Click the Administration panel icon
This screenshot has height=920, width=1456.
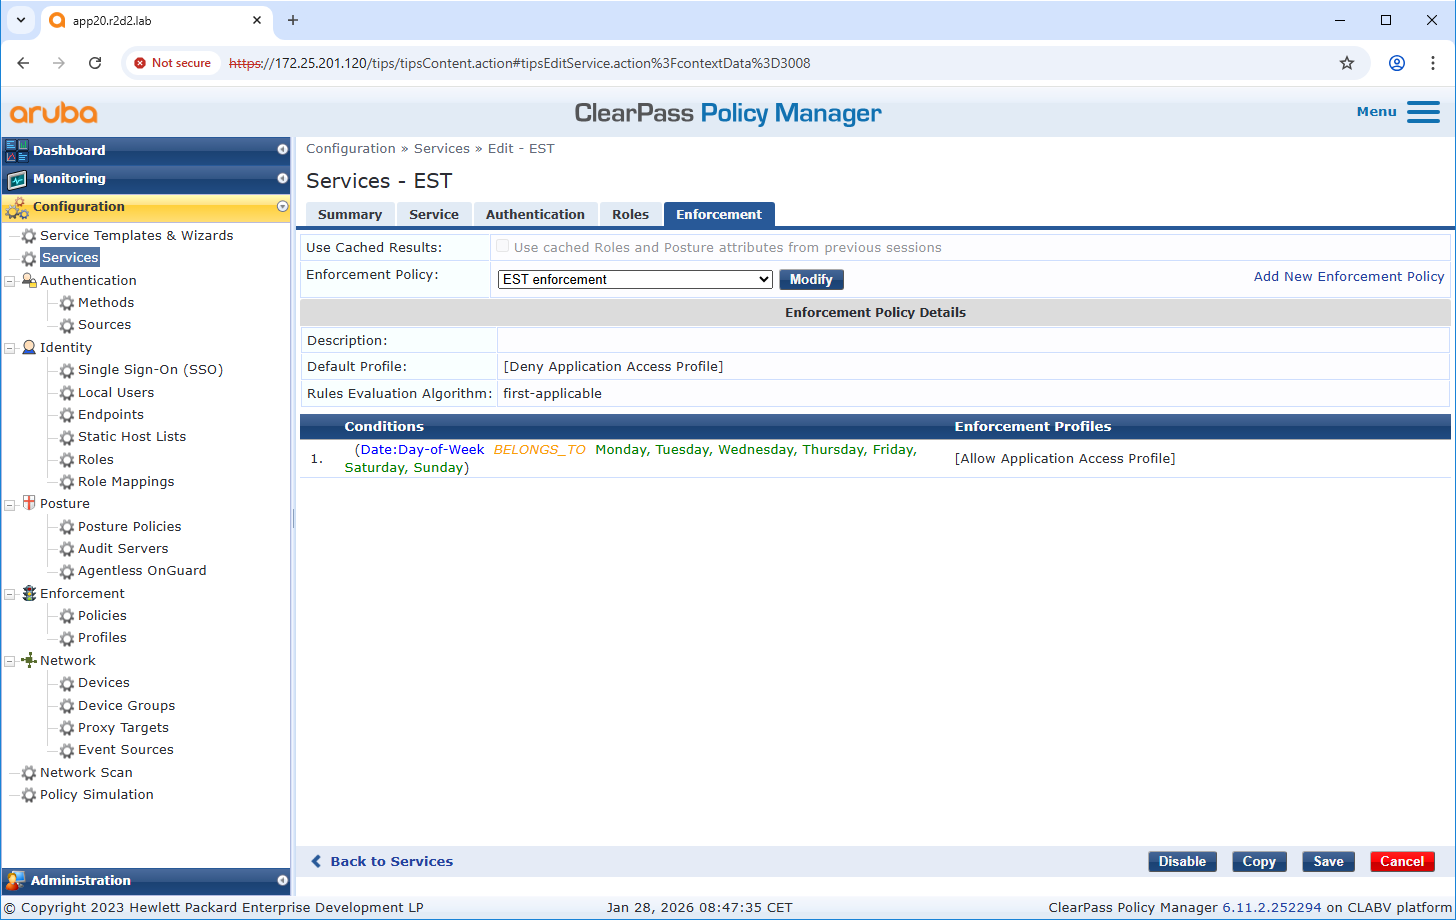pyautogui.click(x=15, y=881)
